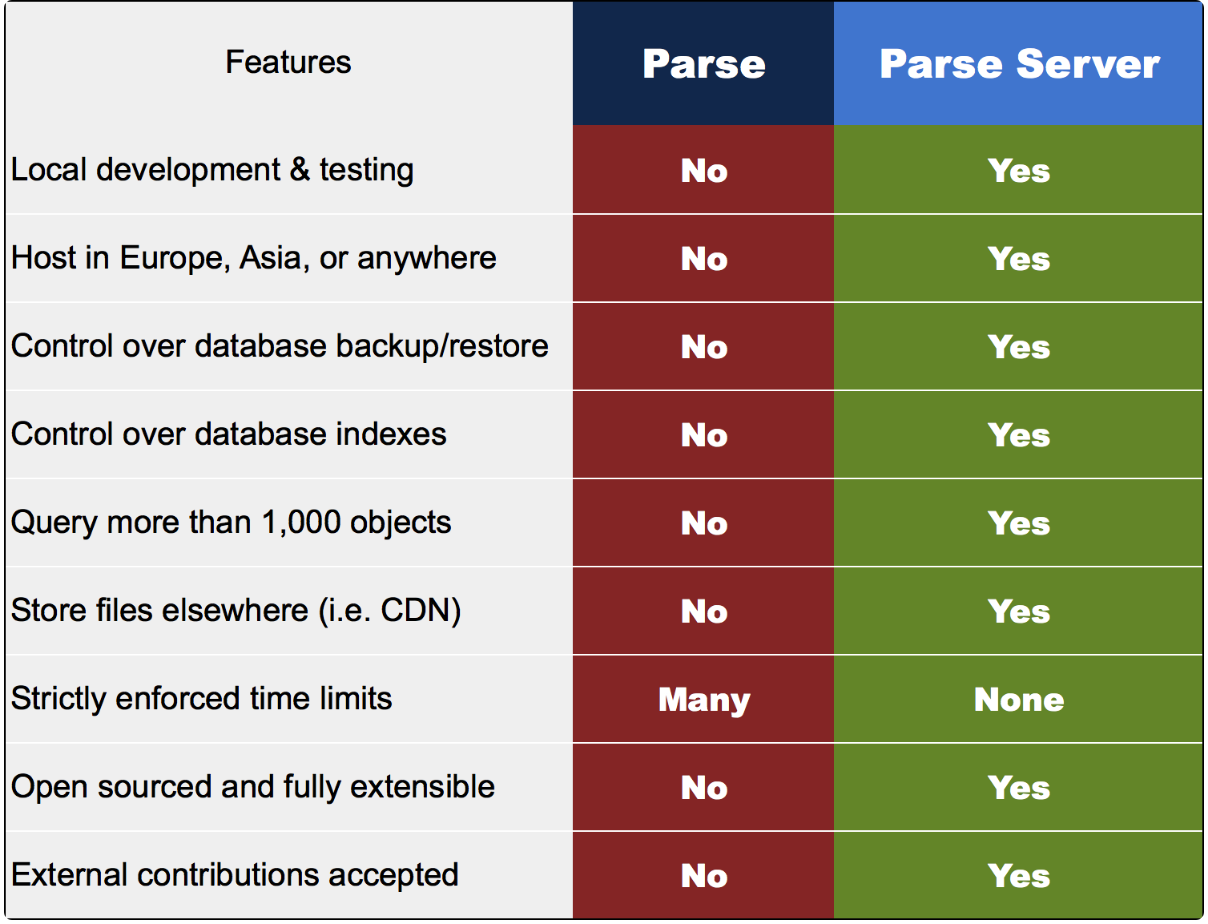Click Control over database indexes label
This screenshot has height=924, width=1208.
click(229, 434)
